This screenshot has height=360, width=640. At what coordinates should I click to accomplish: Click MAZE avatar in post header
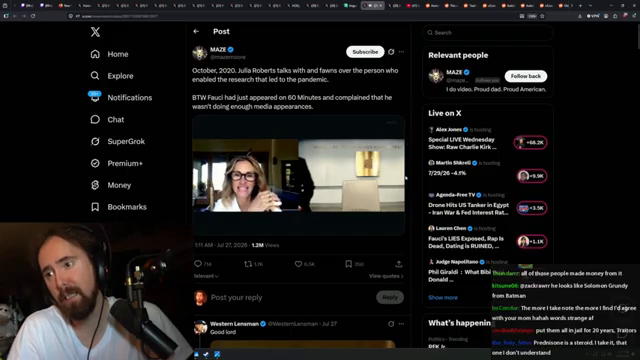[200, 53]
